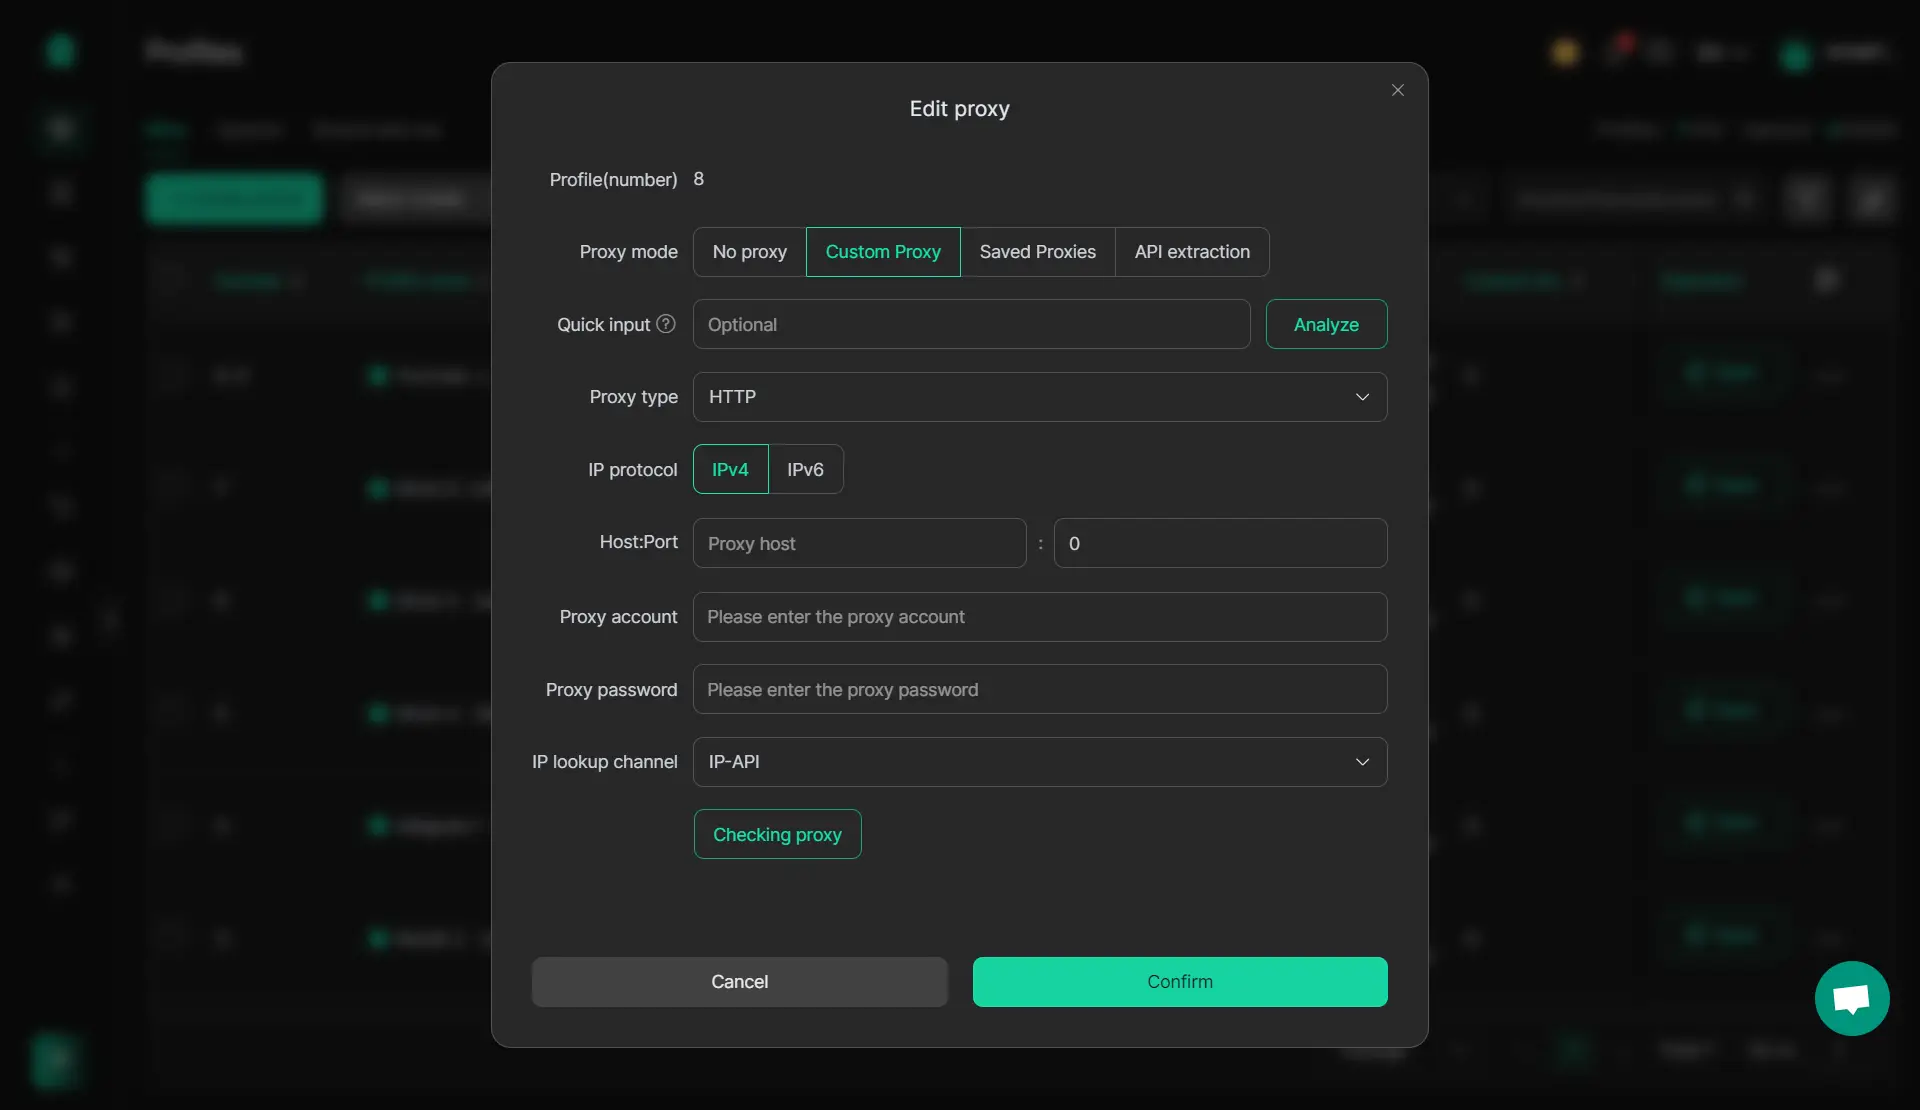Screen dimensions: 1920x1110
Task: Cancel editing the proxy
Action: coord(739,982)
